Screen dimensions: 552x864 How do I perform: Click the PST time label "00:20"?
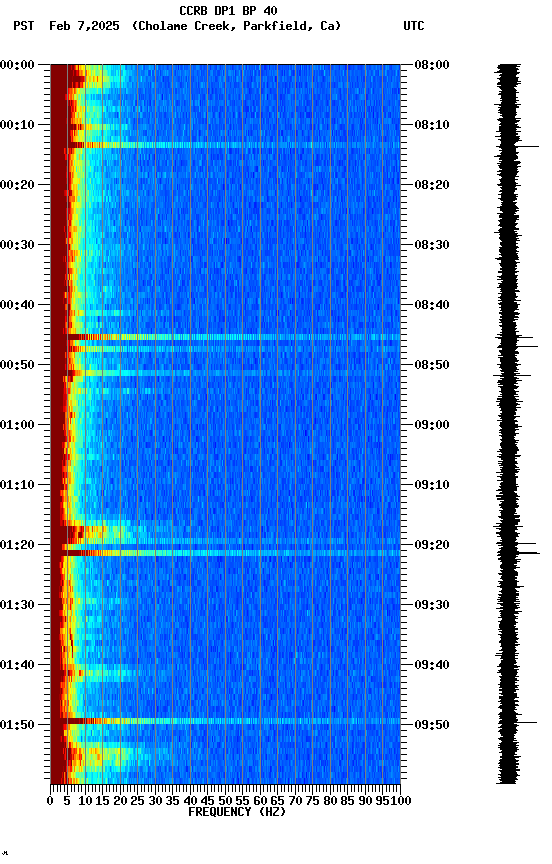tap(17, 185)
